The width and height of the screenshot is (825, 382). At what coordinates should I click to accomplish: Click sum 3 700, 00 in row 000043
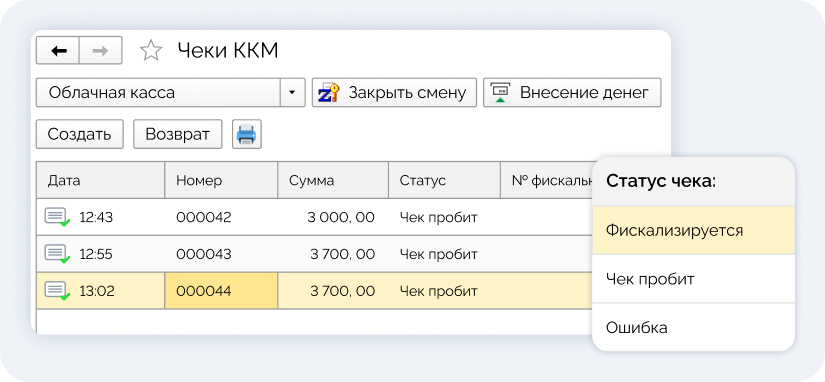point(343,254)
